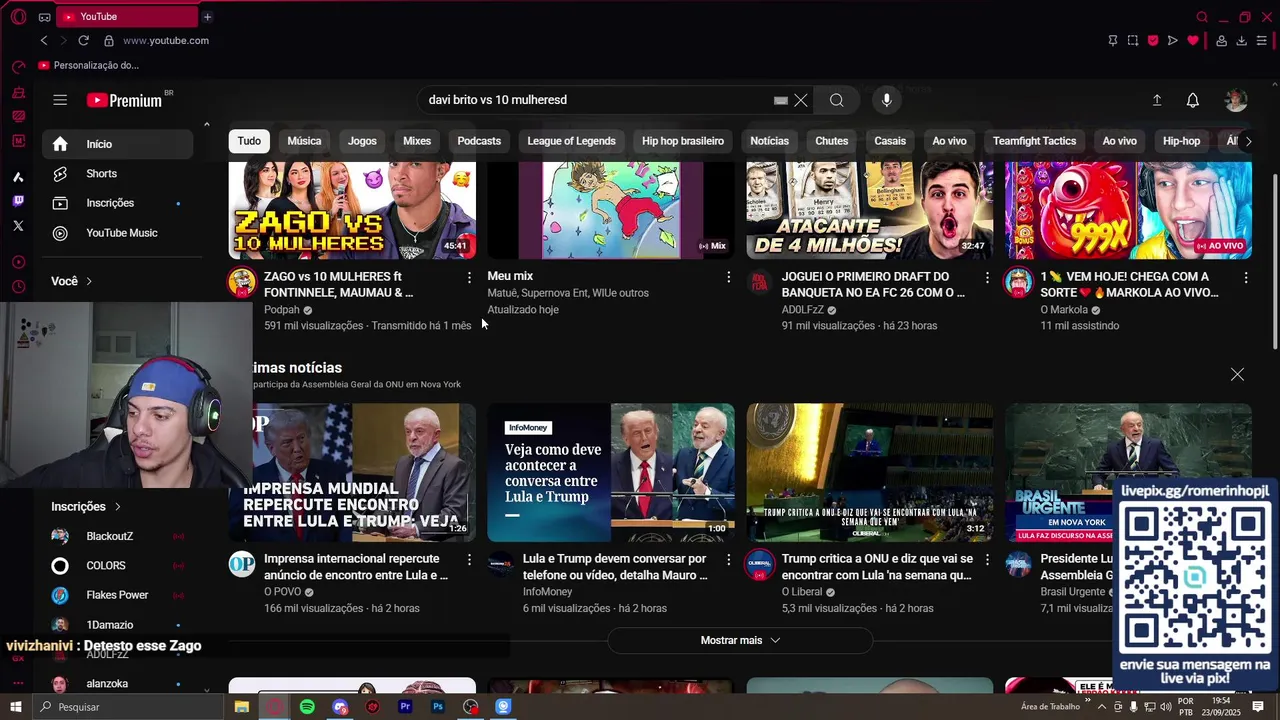Open options menu for Meu mix
This screenshot has width=1280, height=720.
pos(728,277)
